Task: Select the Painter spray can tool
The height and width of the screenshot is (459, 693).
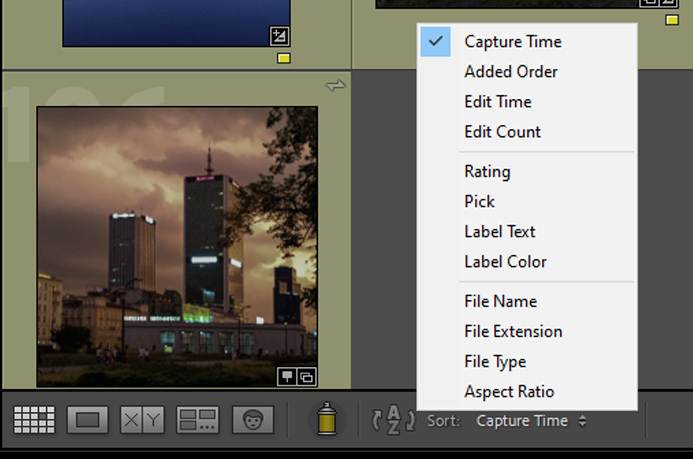Action: click(x=327, y=419)
